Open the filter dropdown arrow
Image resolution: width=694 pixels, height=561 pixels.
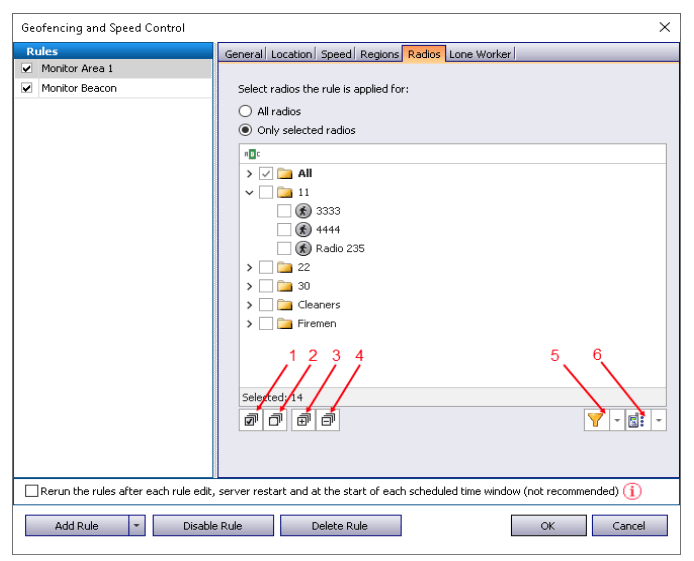(617, 420)
